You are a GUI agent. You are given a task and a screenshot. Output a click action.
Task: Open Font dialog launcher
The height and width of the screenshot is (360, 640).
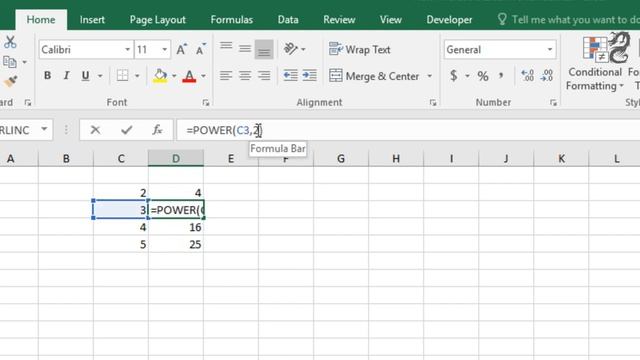(206, 103)
